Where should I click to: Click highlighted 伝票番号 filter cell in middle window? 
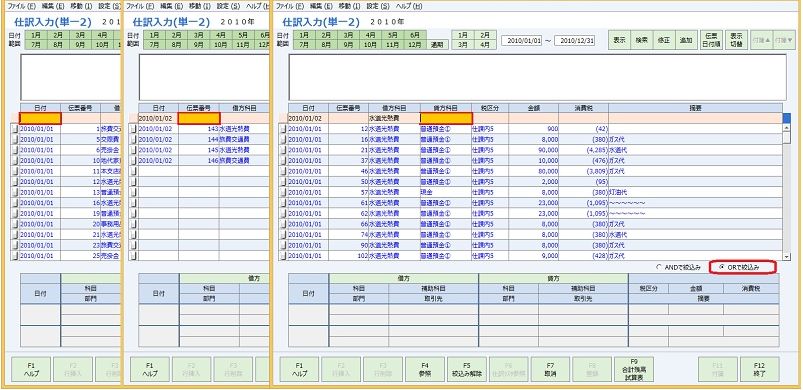tap(199, 118)
